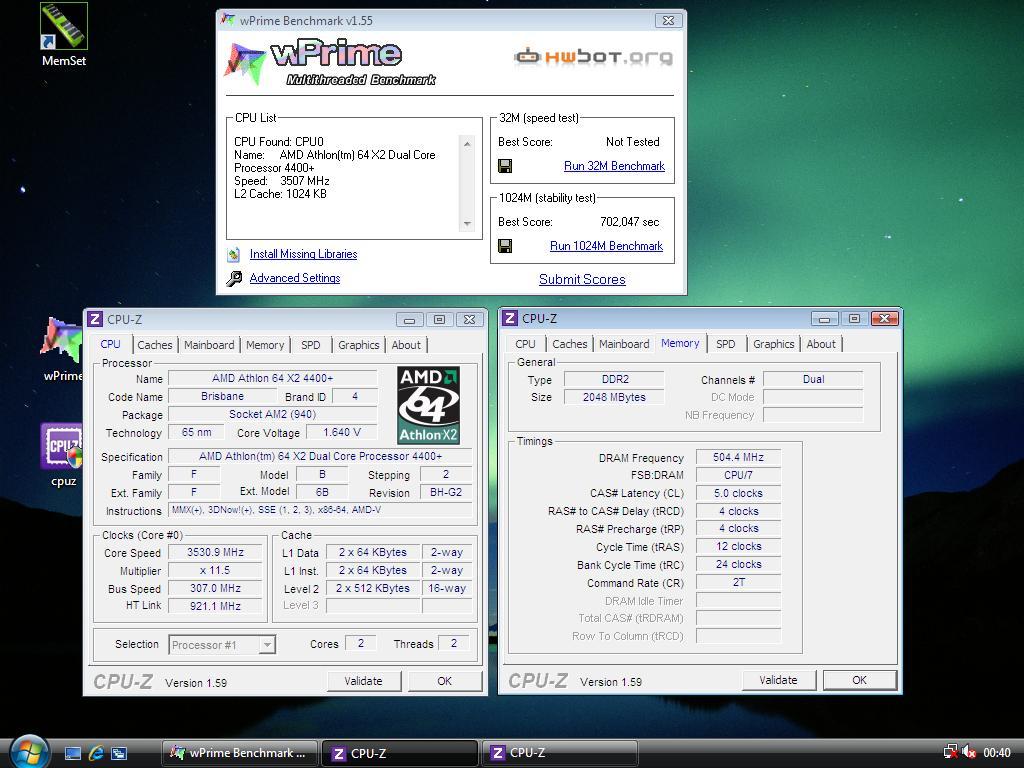This screenshot has height=768, width=1024.
Task: Click the Bus Speed value 307.0 MHz
Action: 216,588
